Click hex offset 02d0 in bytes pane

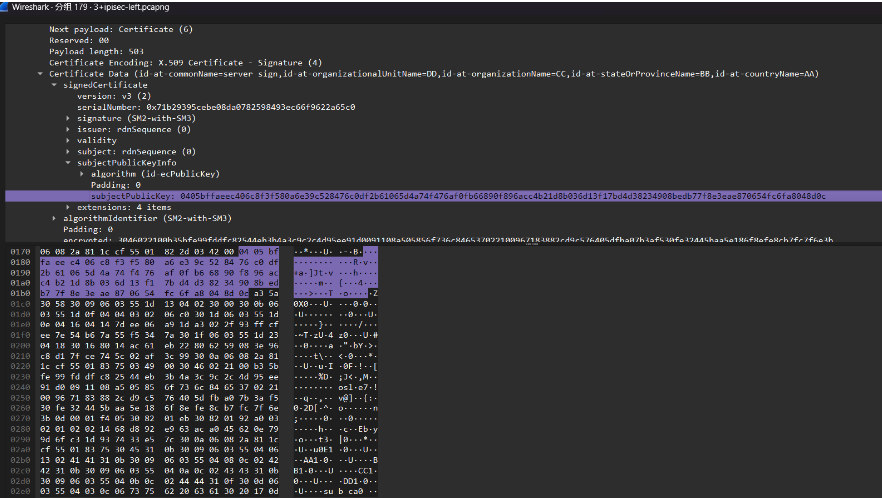[x=21, y=481]
